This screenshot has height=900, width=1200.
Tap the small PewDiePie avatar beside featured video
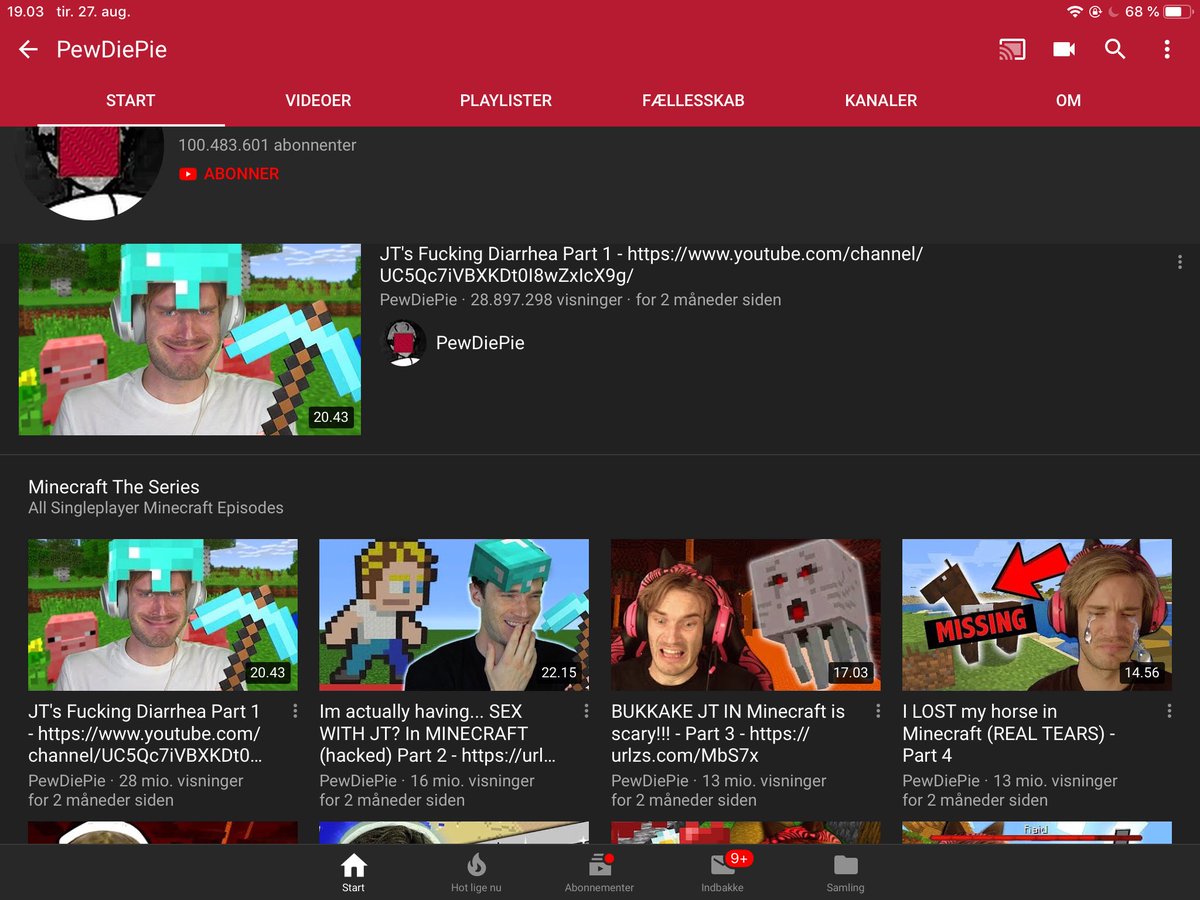tap(405, 343)
